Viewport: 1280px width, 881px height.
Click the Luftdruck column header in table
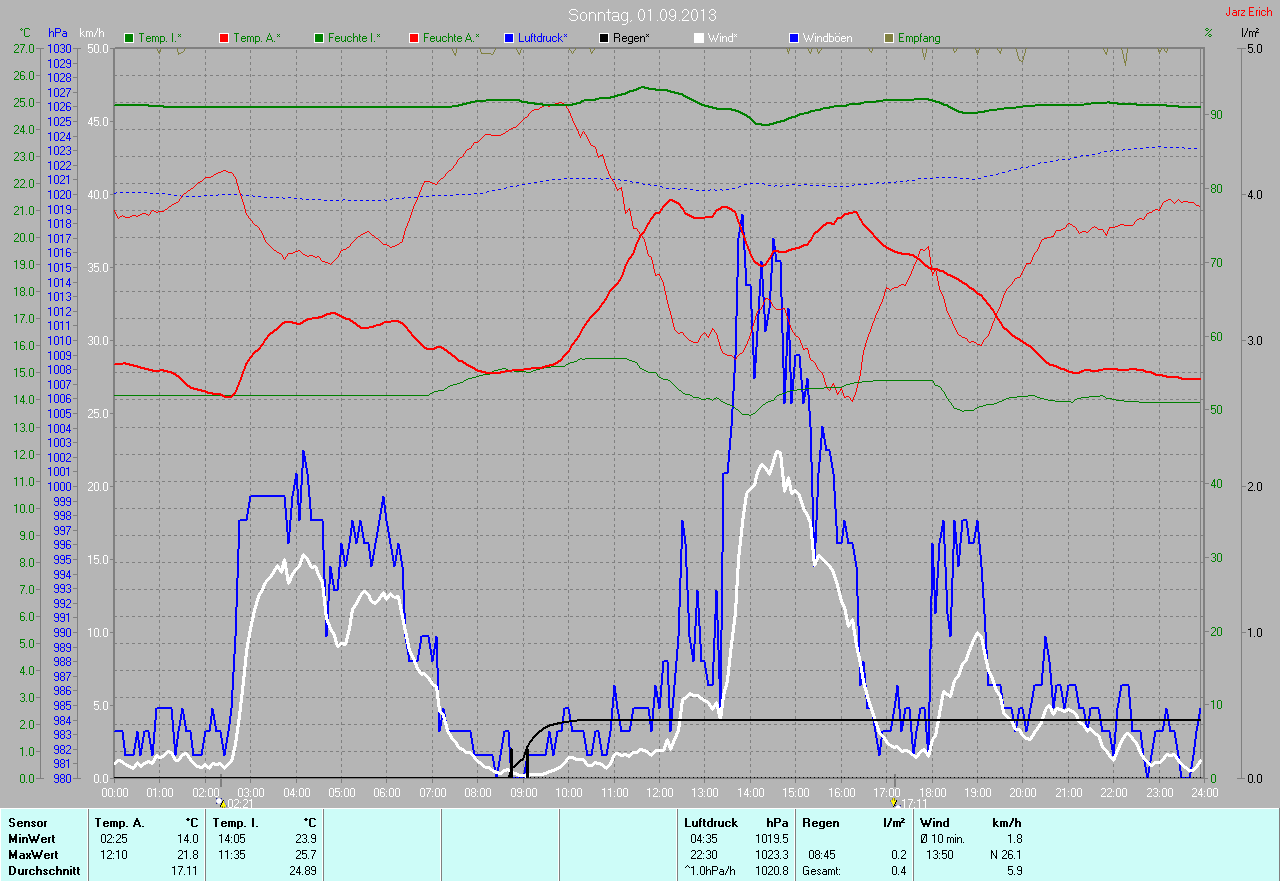(710, 823)
